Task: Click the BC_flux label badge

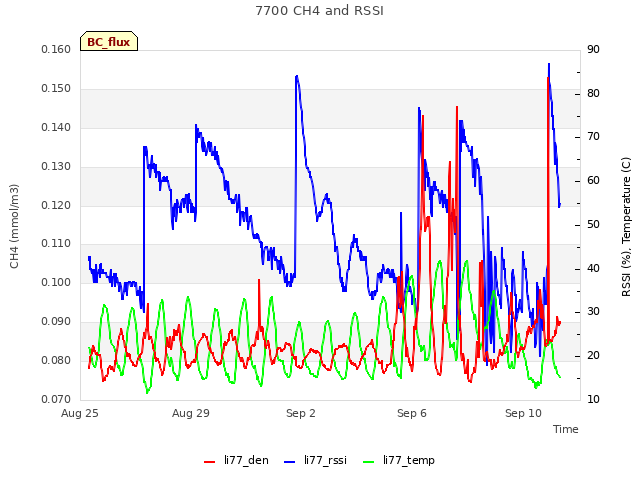Action: [109, 41]
